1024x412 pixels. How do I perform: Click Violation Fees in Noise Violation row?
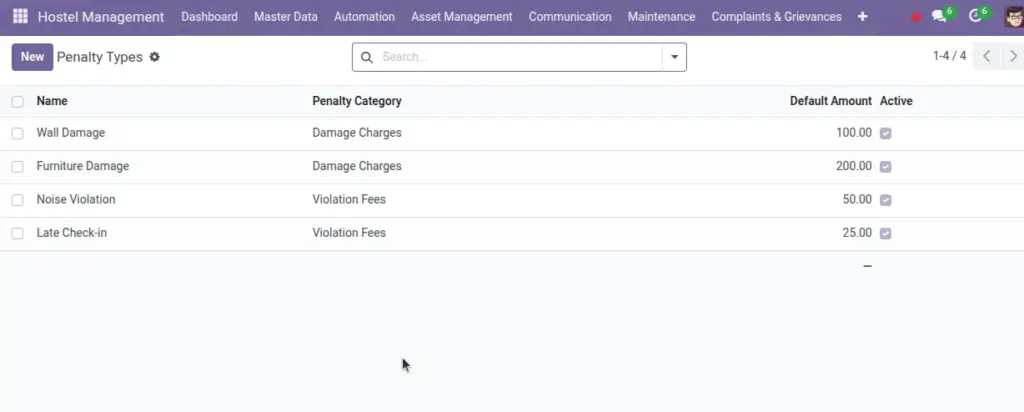point(349,199)
